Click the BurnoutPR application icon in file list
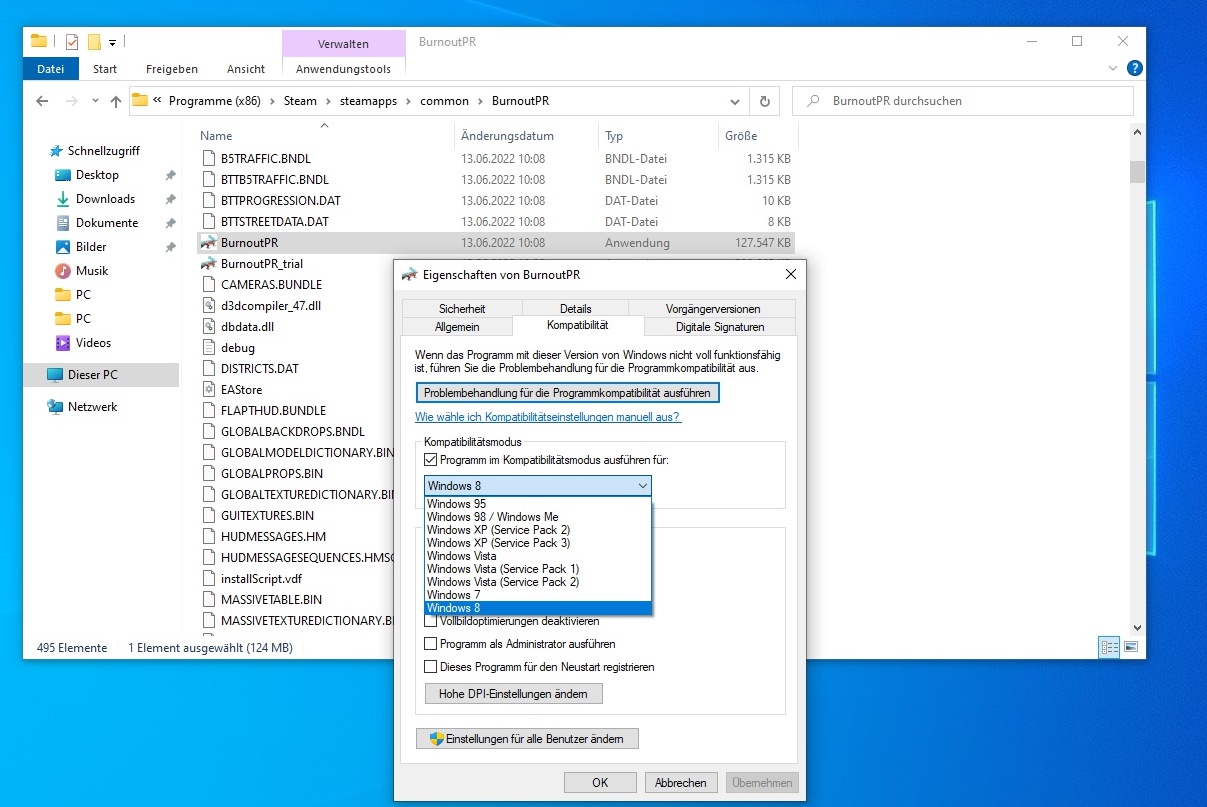The image size is (1207, 807). click(208, 243)
